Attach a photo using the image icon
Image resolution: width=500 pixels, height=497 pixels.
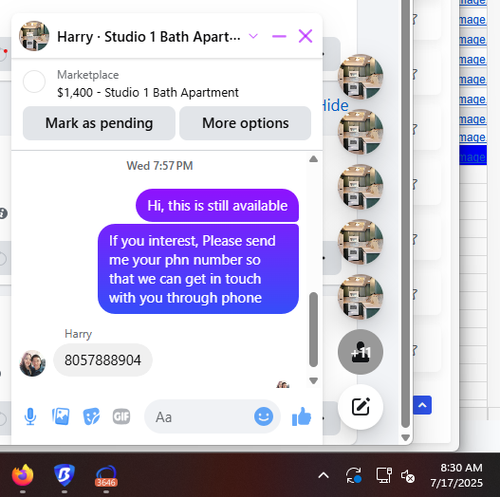pos(61,417)
